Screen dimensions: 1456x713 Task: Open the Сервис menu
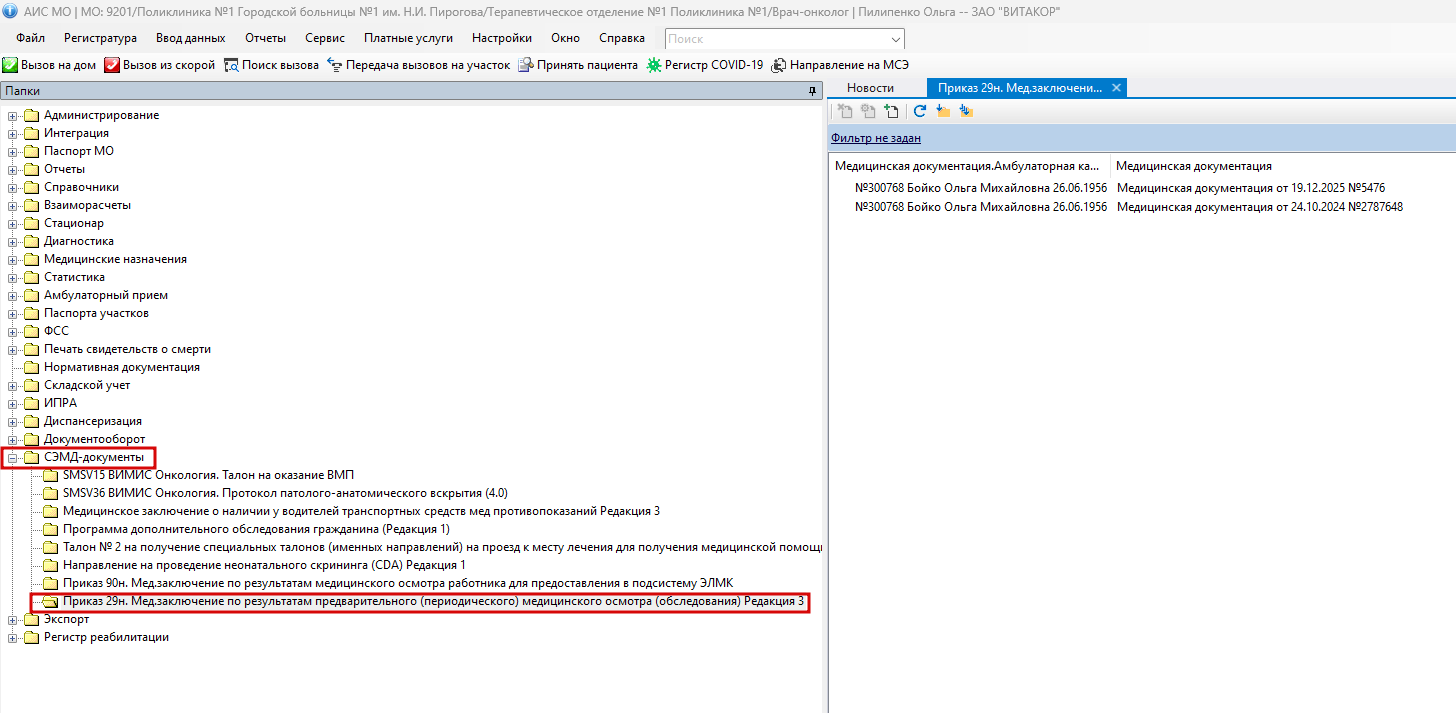325,38
